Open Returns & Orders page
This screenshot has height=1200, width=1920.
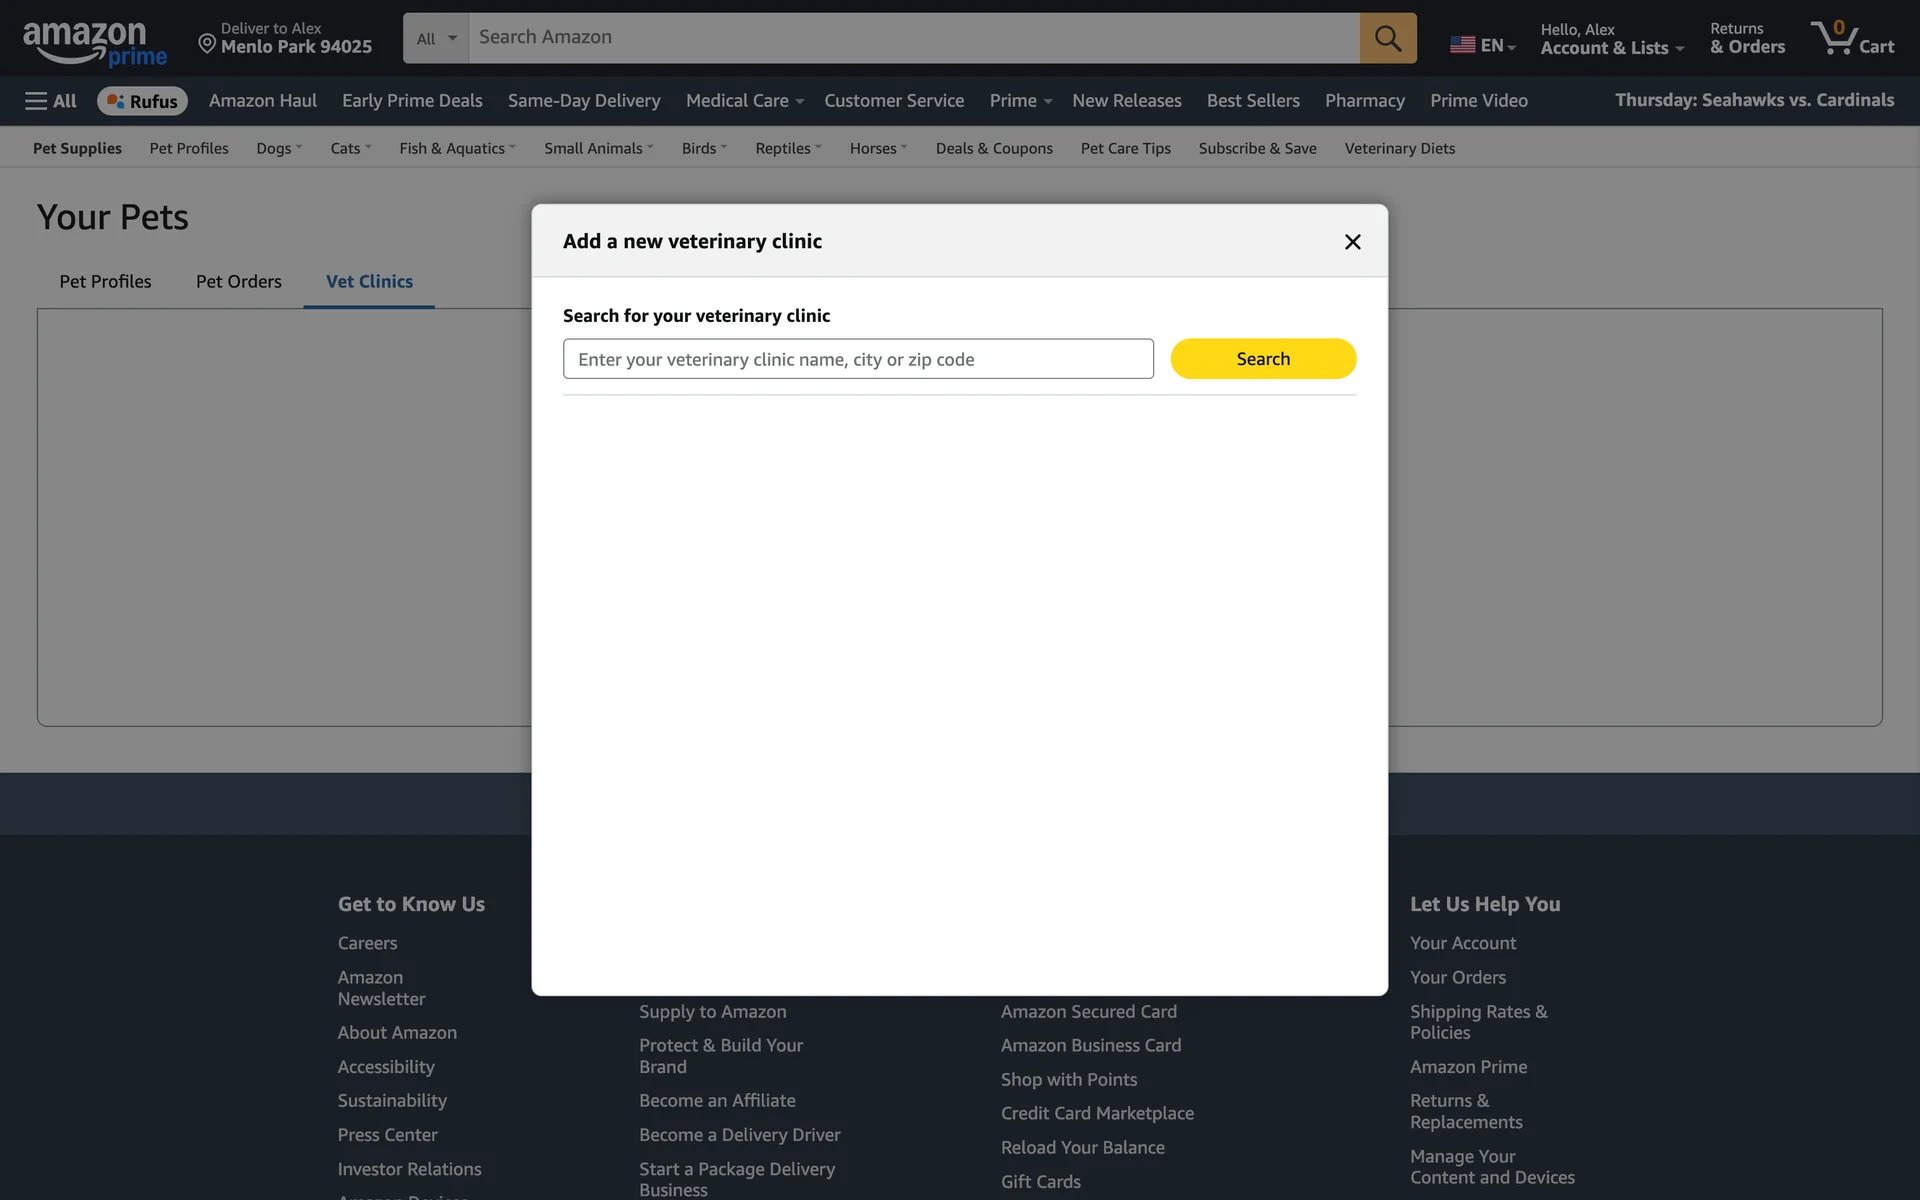[x=1746, y=38]
